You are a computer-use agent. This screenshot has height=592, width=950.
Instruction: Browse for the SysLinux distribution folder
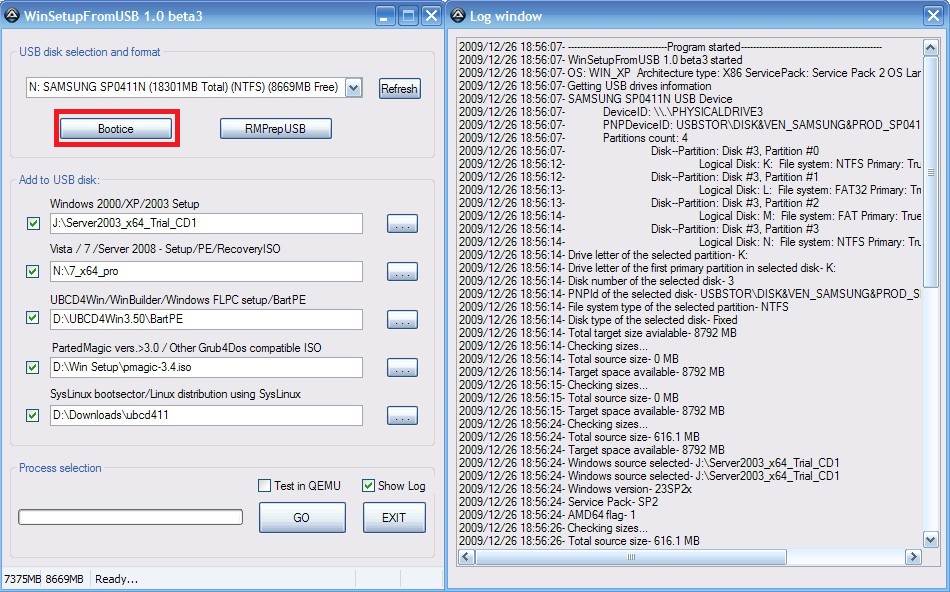tap(402, 416)
